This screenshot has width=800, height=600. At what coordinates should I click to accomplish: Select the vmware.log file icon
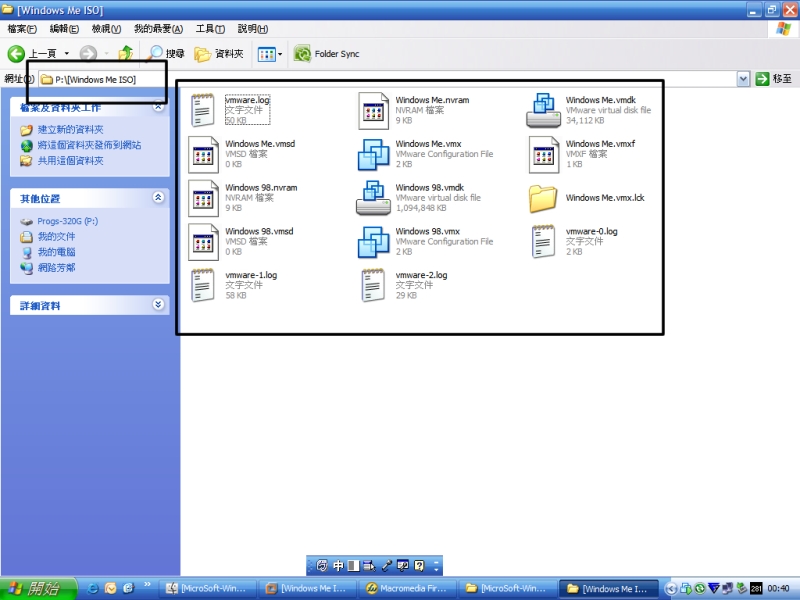[x=203, y=110]
